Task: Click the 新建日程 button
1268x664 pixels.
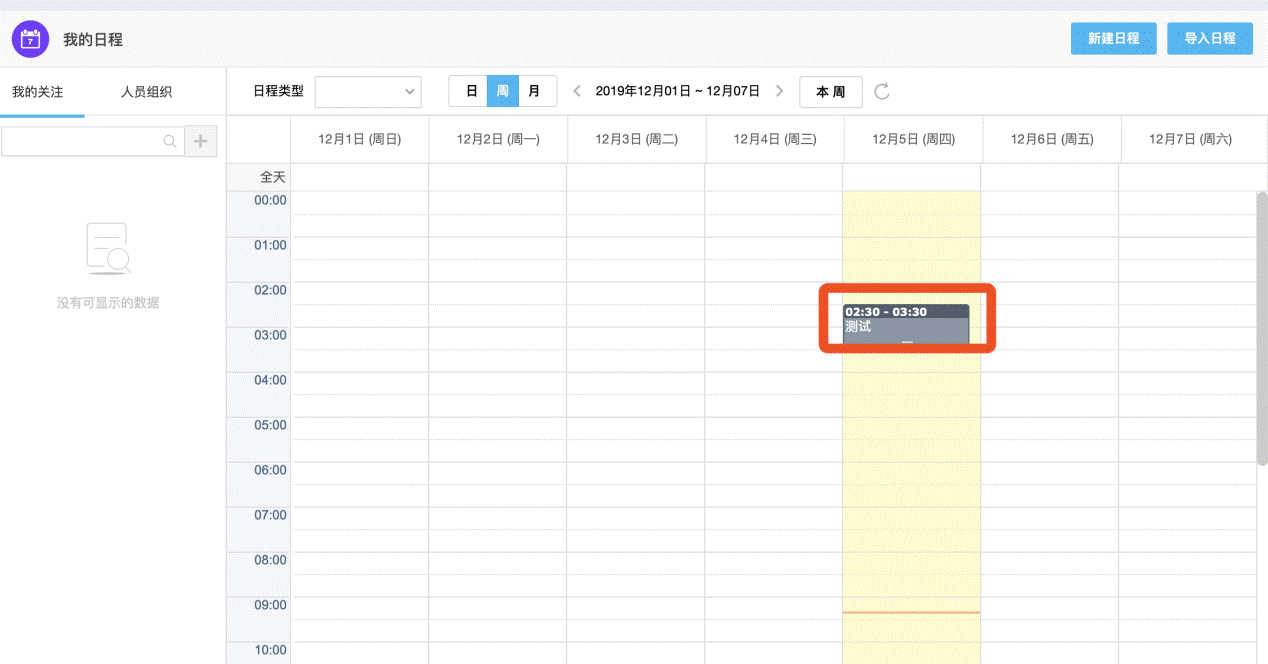Action: click(x=1113, y=38)
